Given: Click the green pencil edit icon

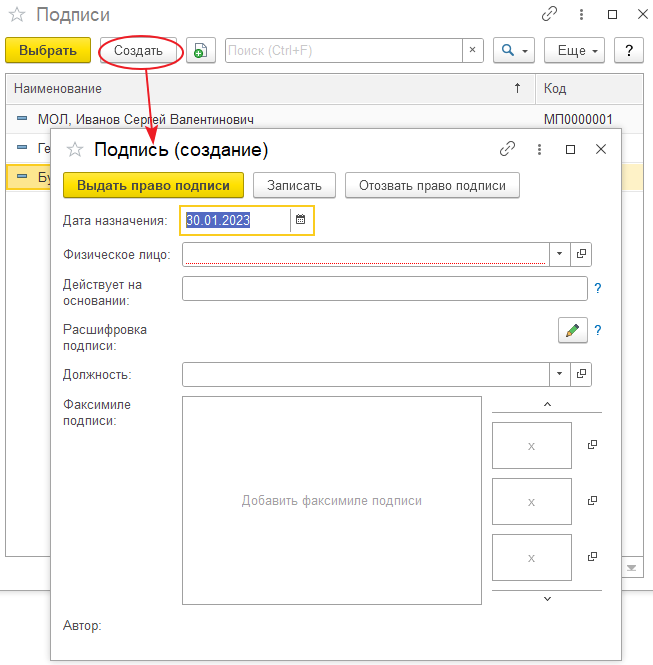Looking at the screenshot, I should coord(572,331).
